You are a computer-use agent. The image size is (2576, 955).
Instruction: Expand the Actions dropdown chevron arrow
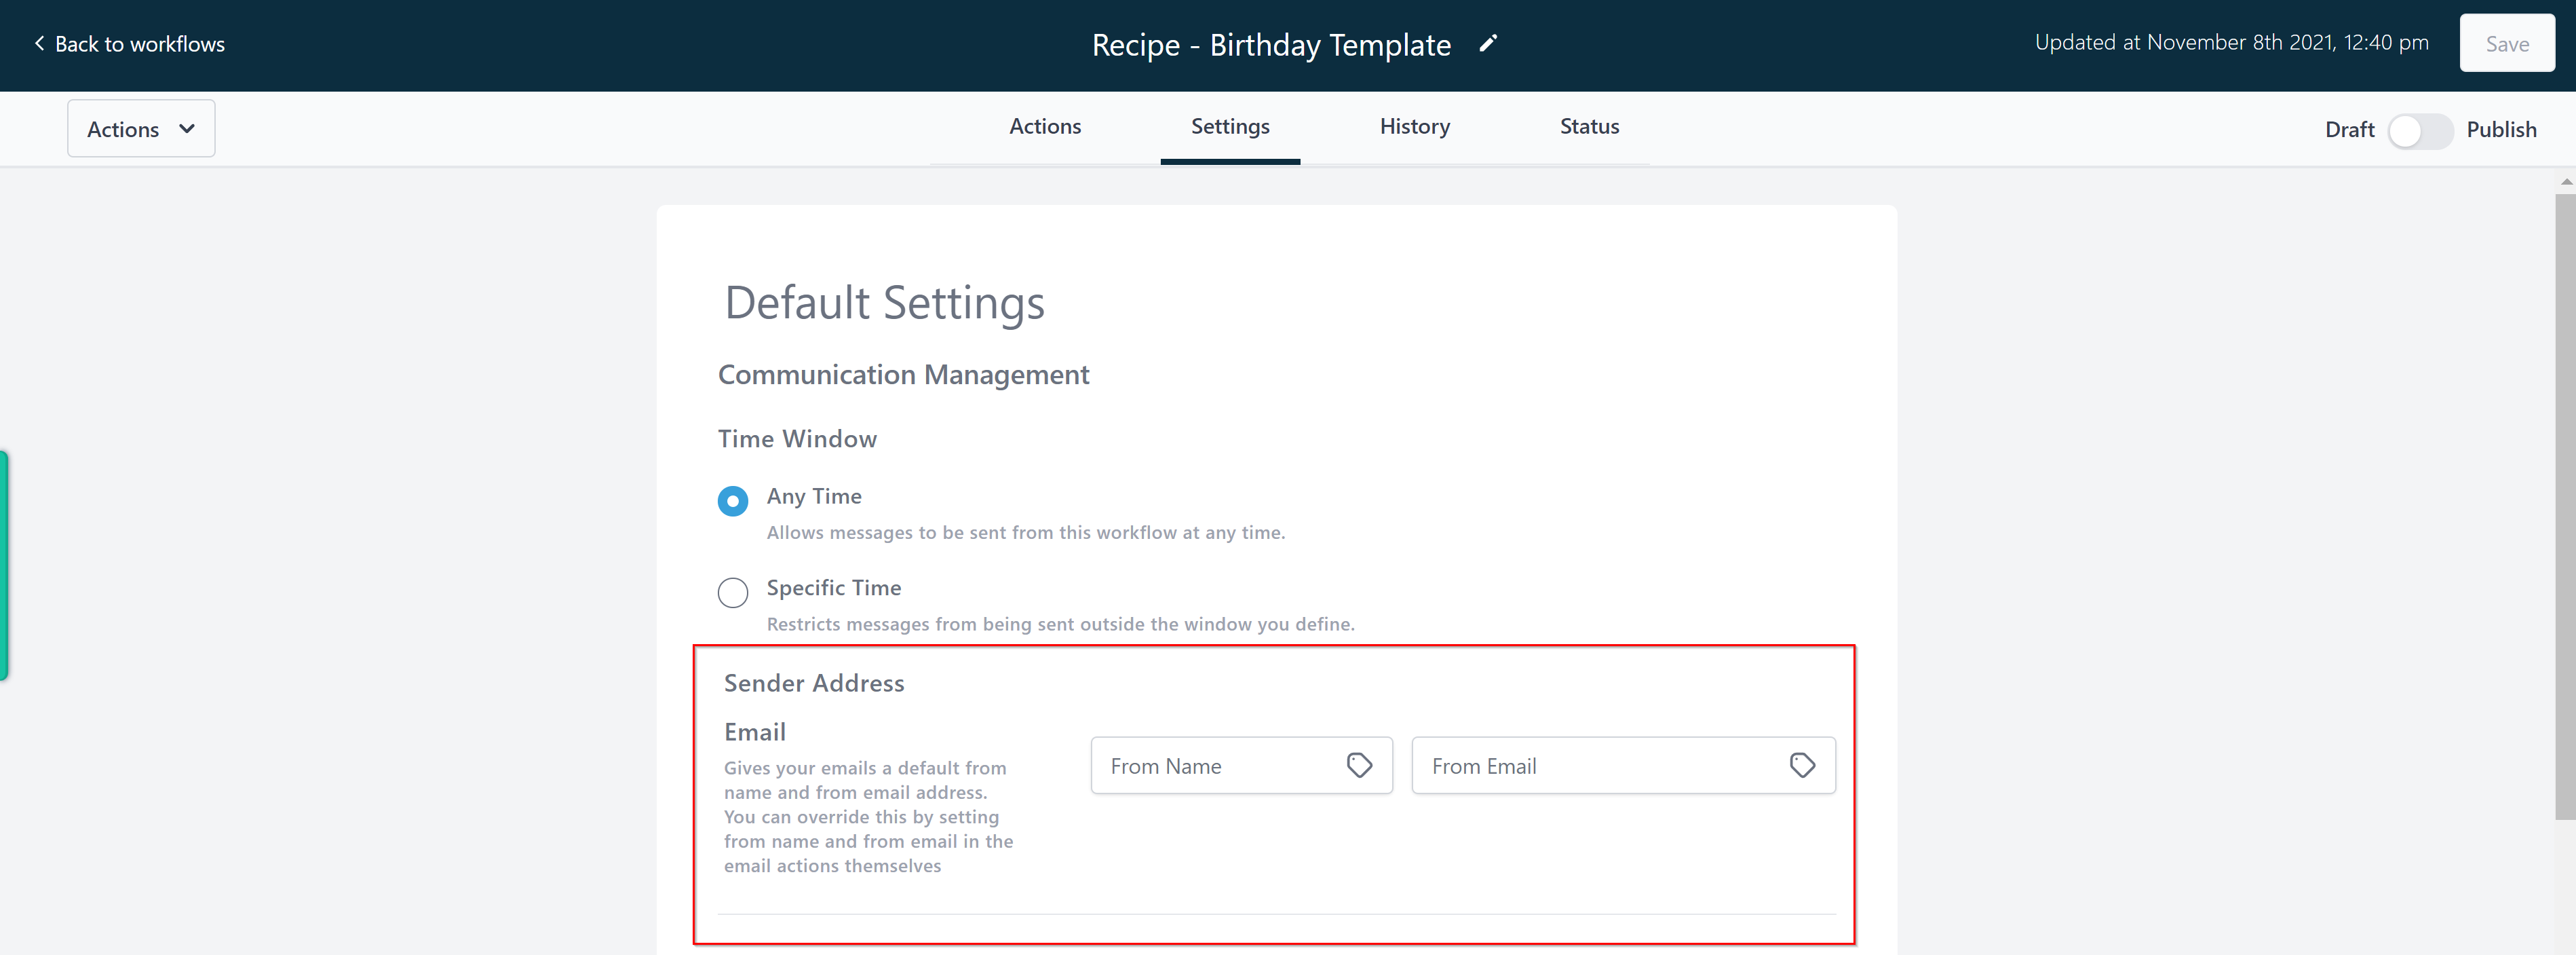click(187, 129)
